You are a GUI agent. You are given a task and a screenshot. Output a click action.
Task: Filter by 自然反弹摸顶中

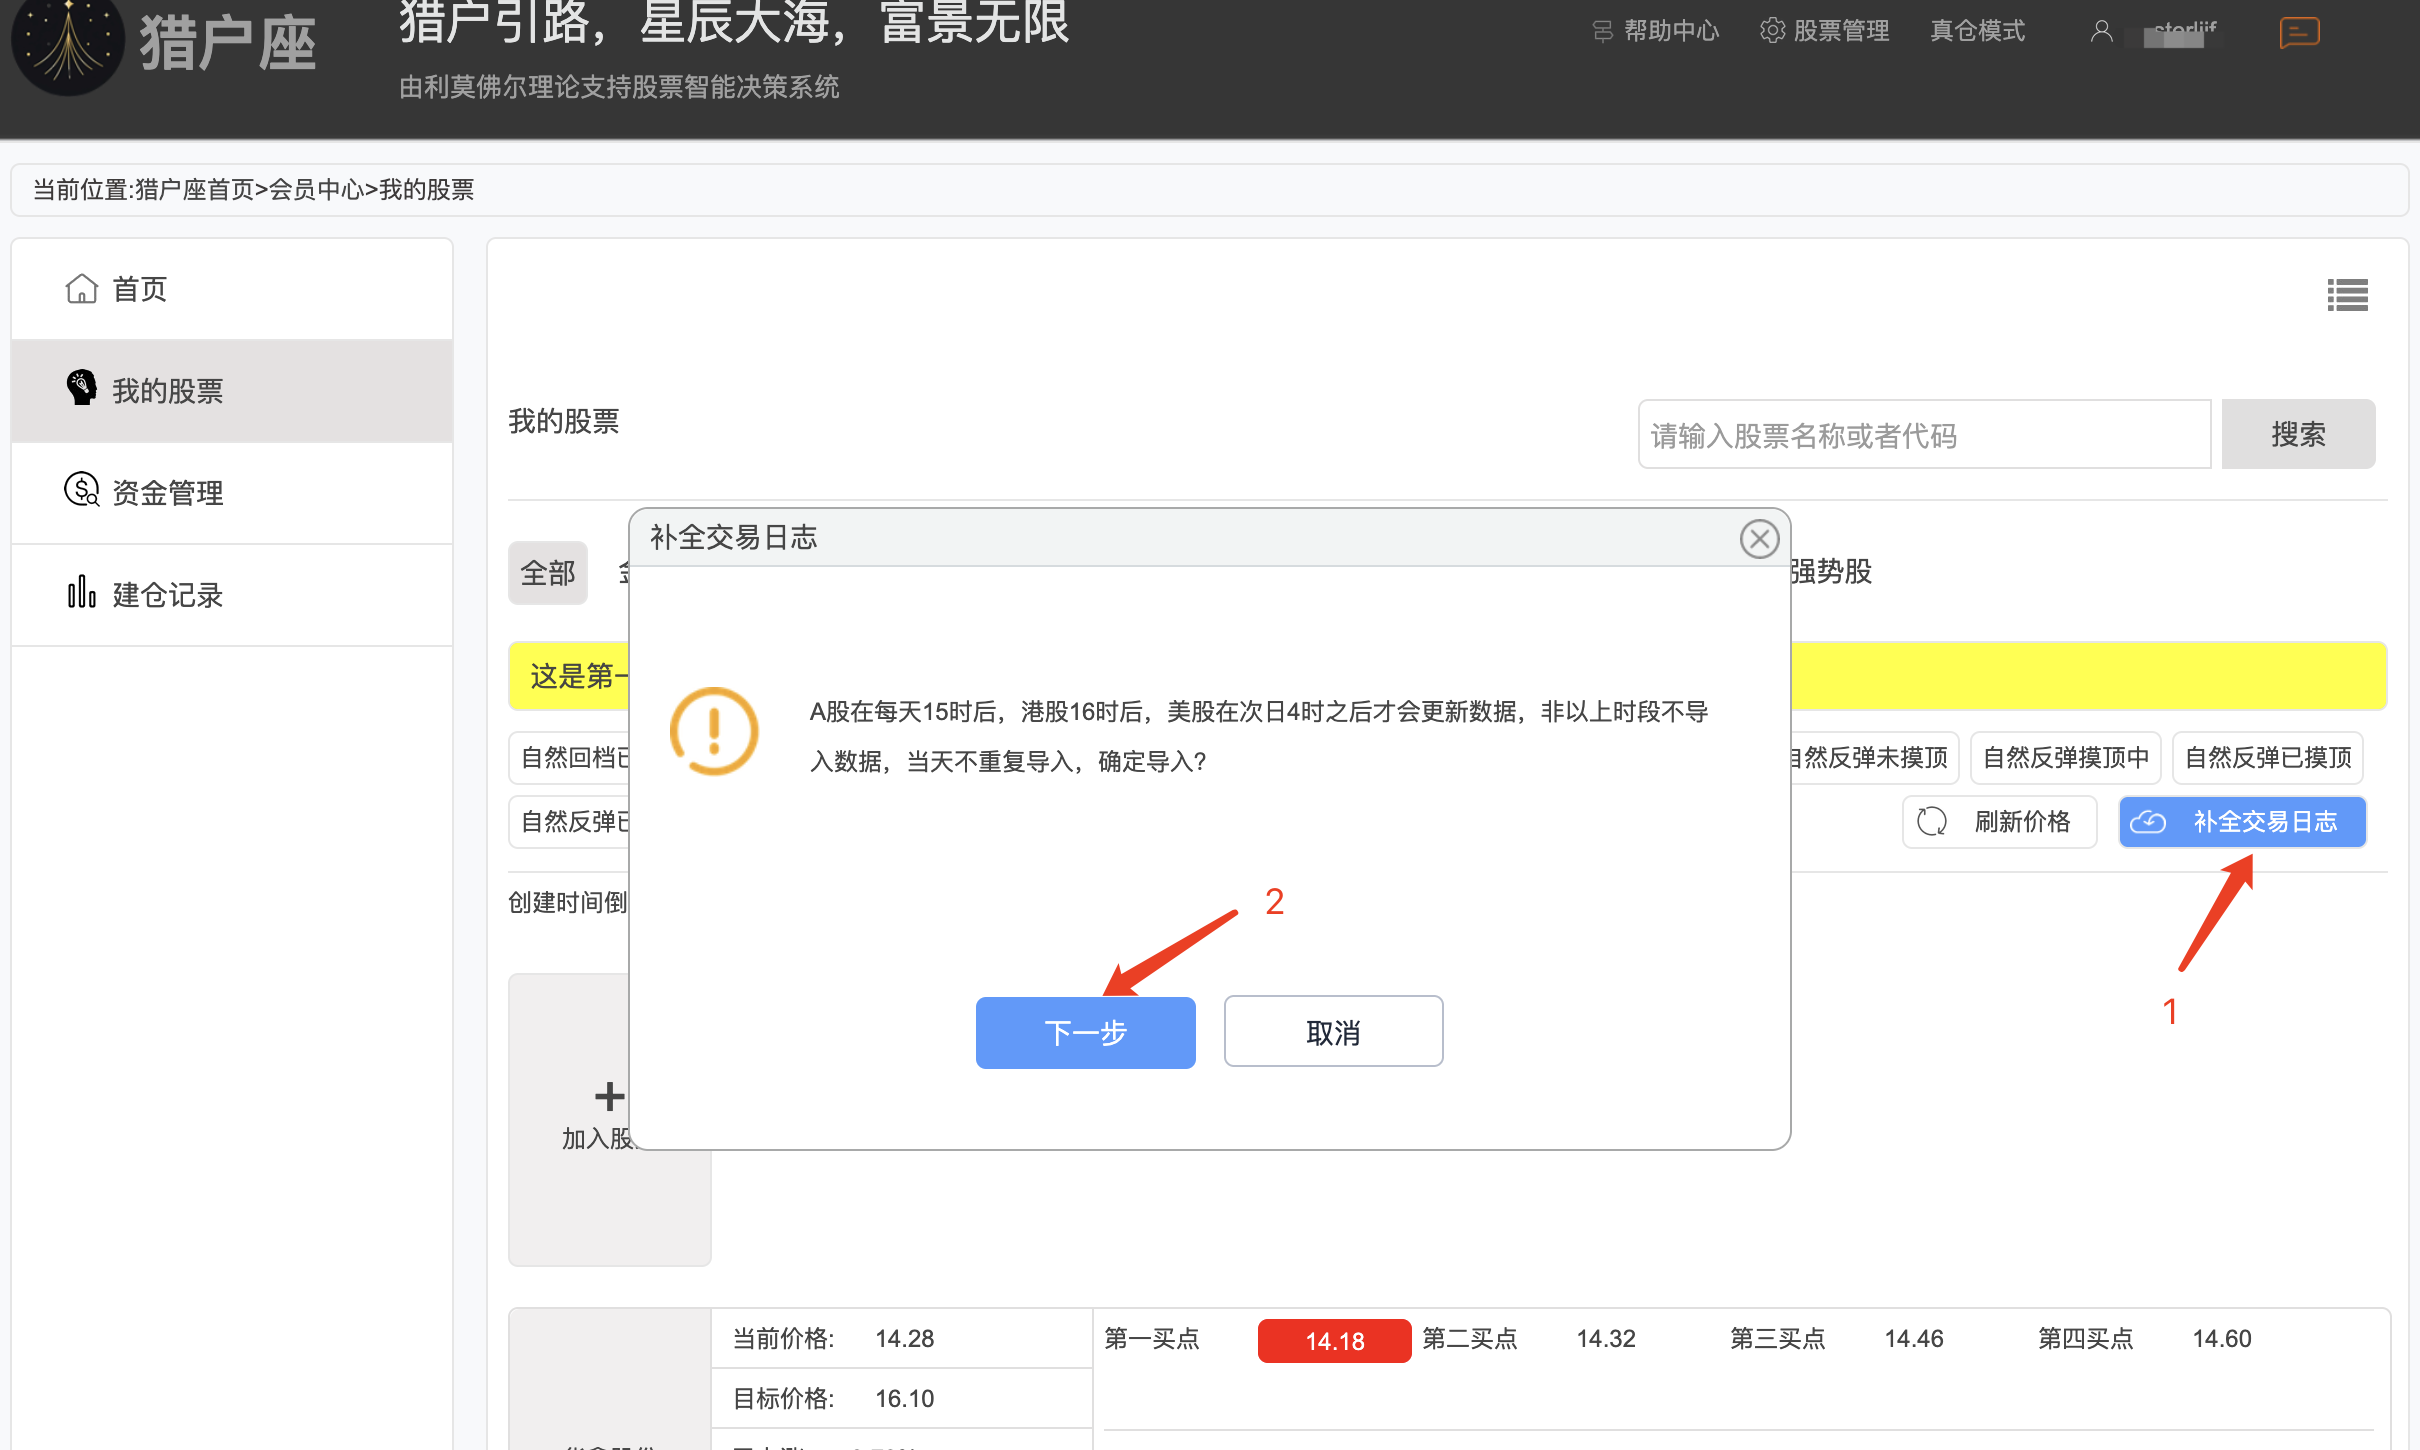(x=2065, y=758)
